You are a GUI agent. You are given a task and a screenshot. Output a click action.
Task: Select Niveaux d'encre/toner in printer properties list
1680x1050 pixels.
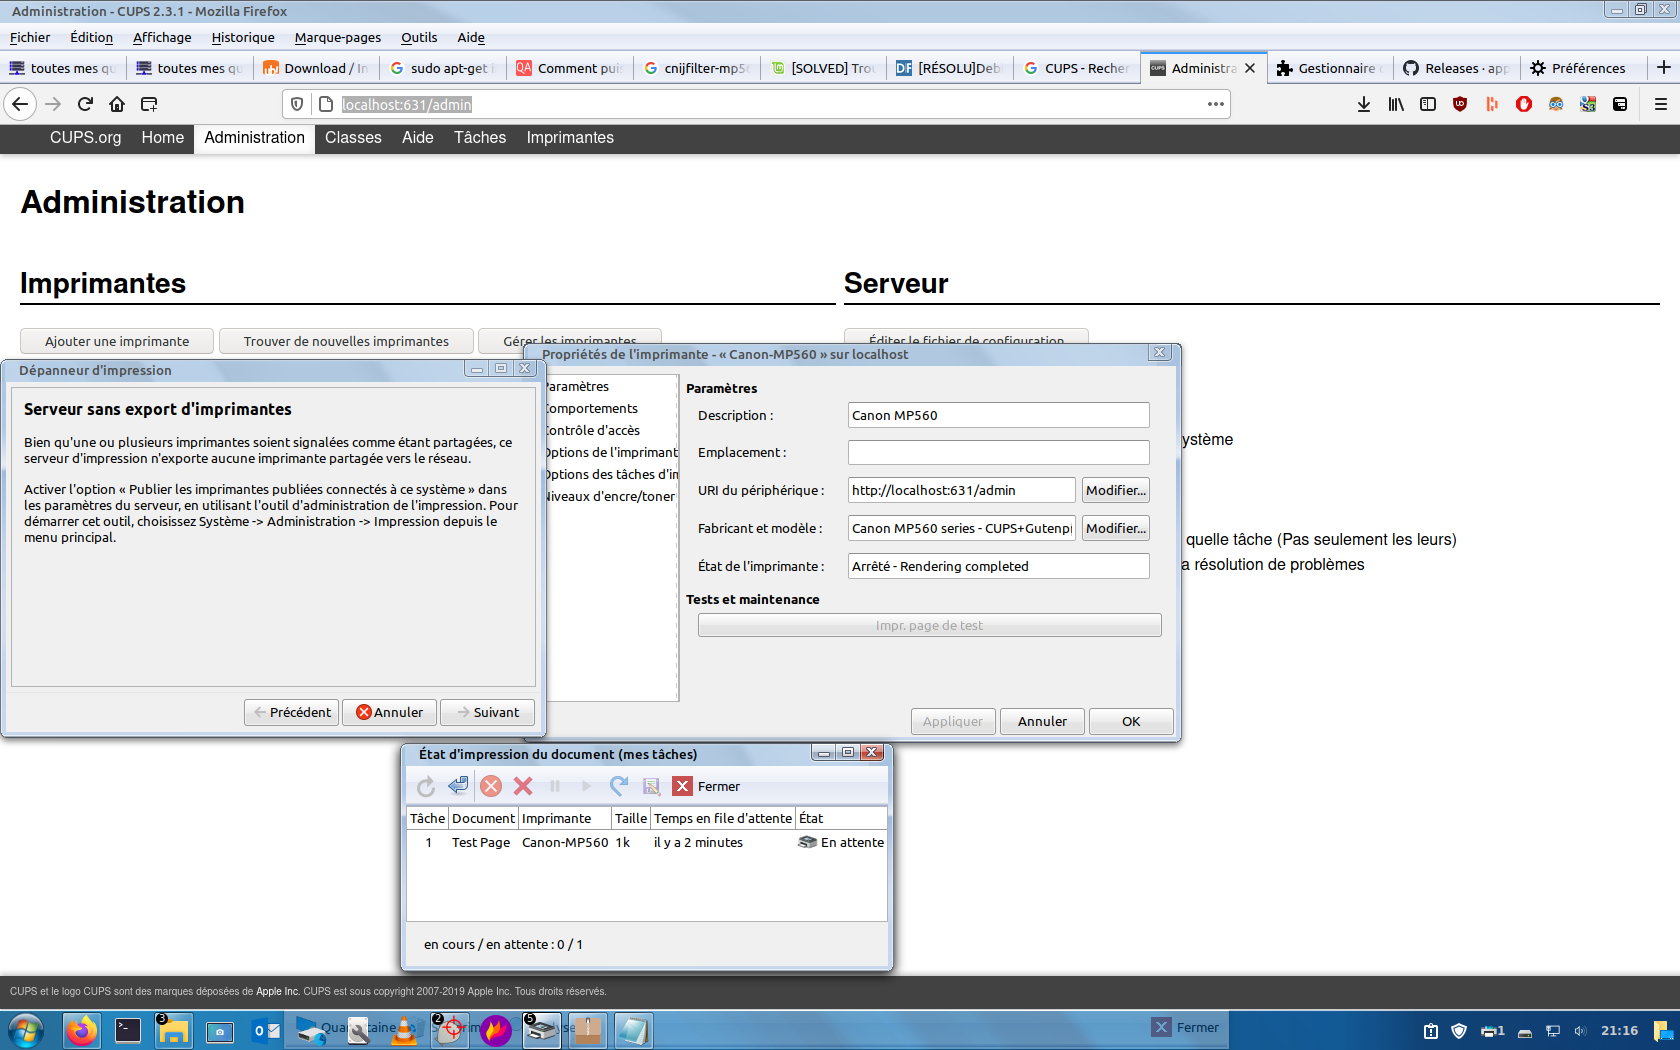pyautogui.click(x=609, y=496)
